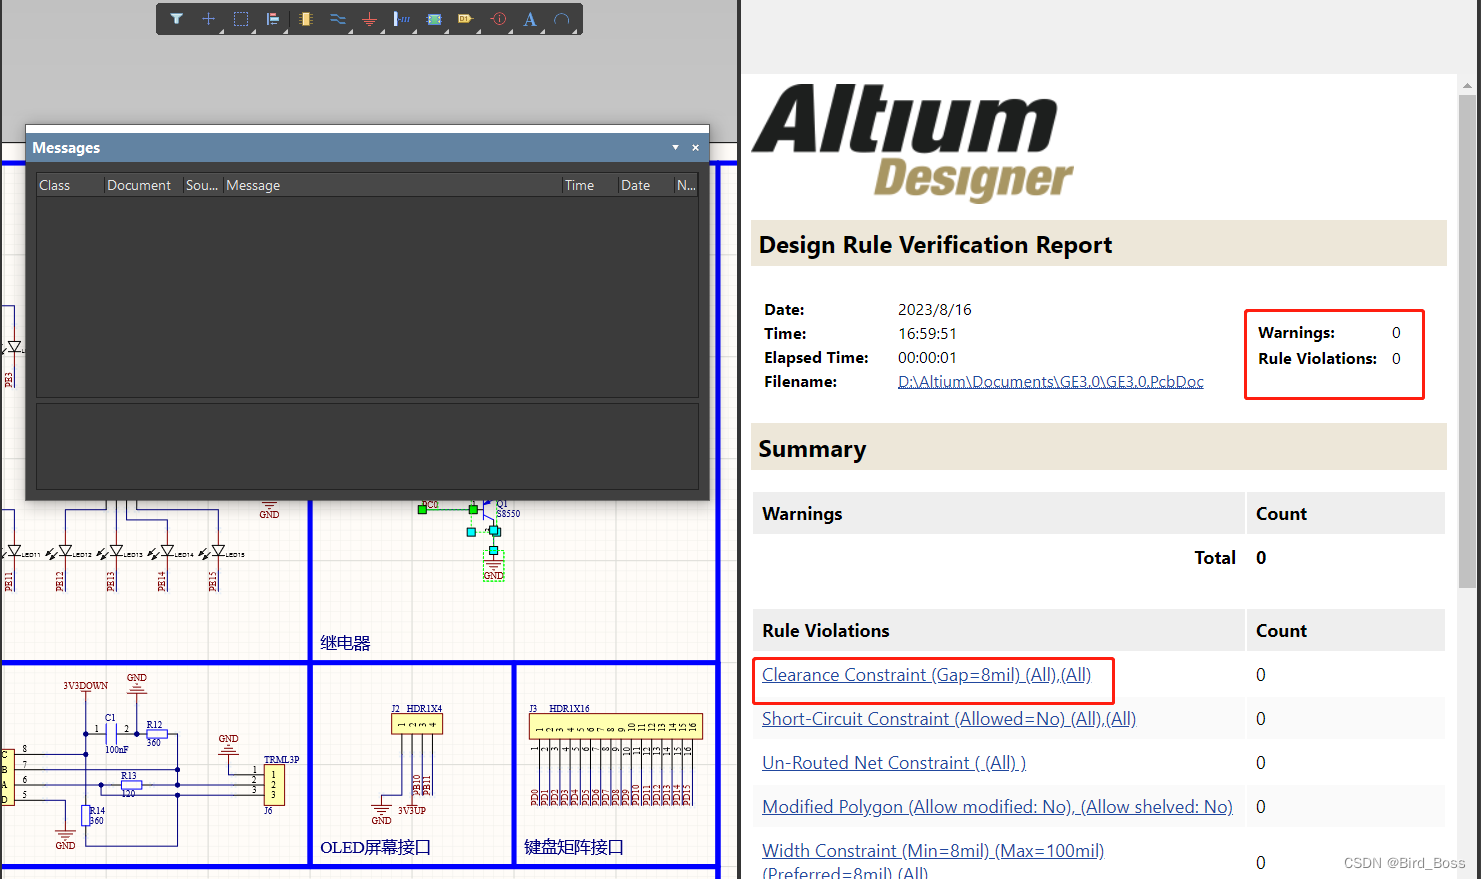Open the selection filter tool
Image resolution: width=1481 pixels, height=879 pixels.
pos(176,19)
